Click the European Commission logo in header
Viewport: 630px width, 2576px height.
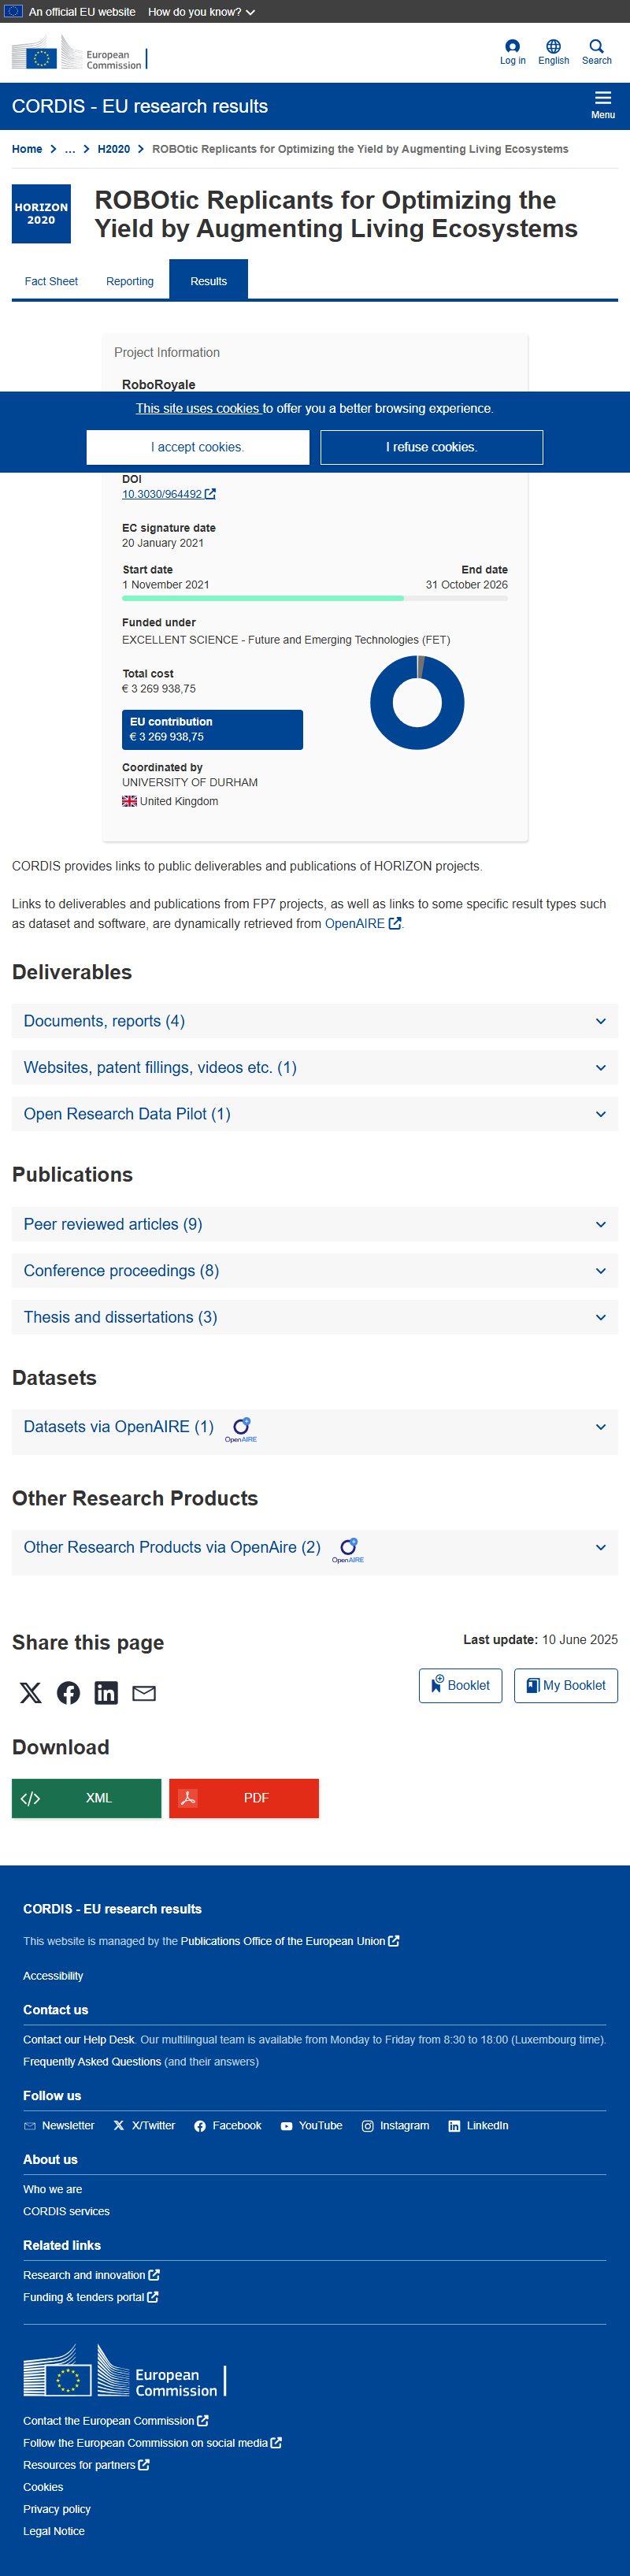79,53
